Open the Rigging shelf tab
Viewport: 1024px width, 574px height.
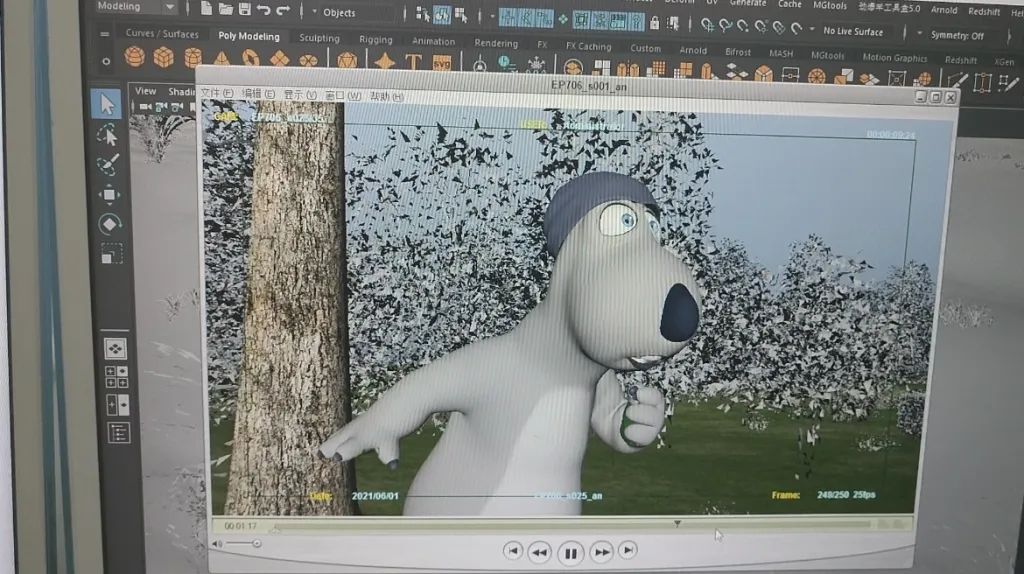click(x=376, y=40)
